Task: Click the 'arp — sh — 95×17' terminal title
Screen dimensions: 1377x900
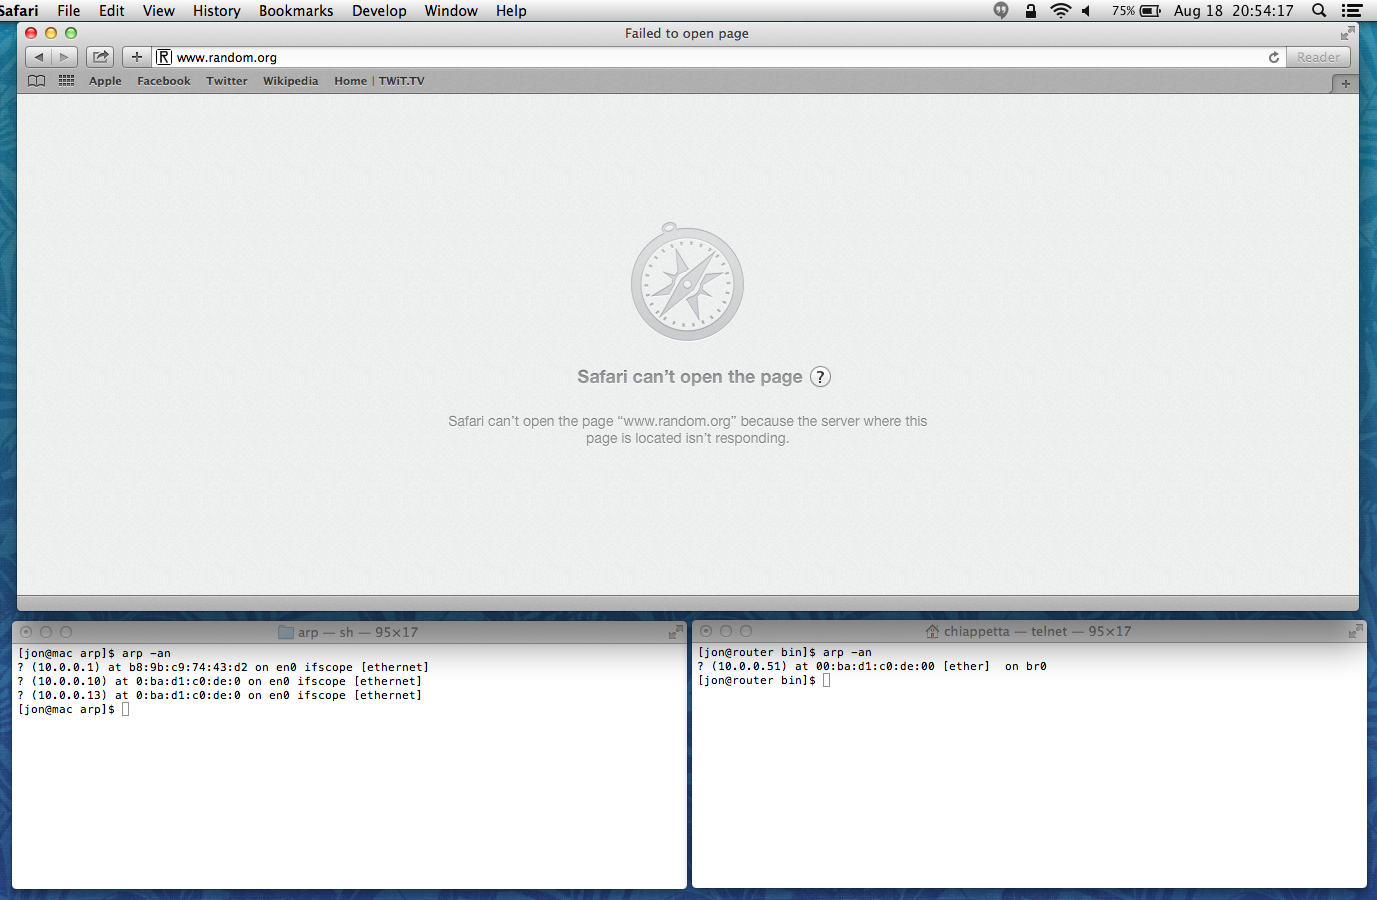Action: [358, 632]
